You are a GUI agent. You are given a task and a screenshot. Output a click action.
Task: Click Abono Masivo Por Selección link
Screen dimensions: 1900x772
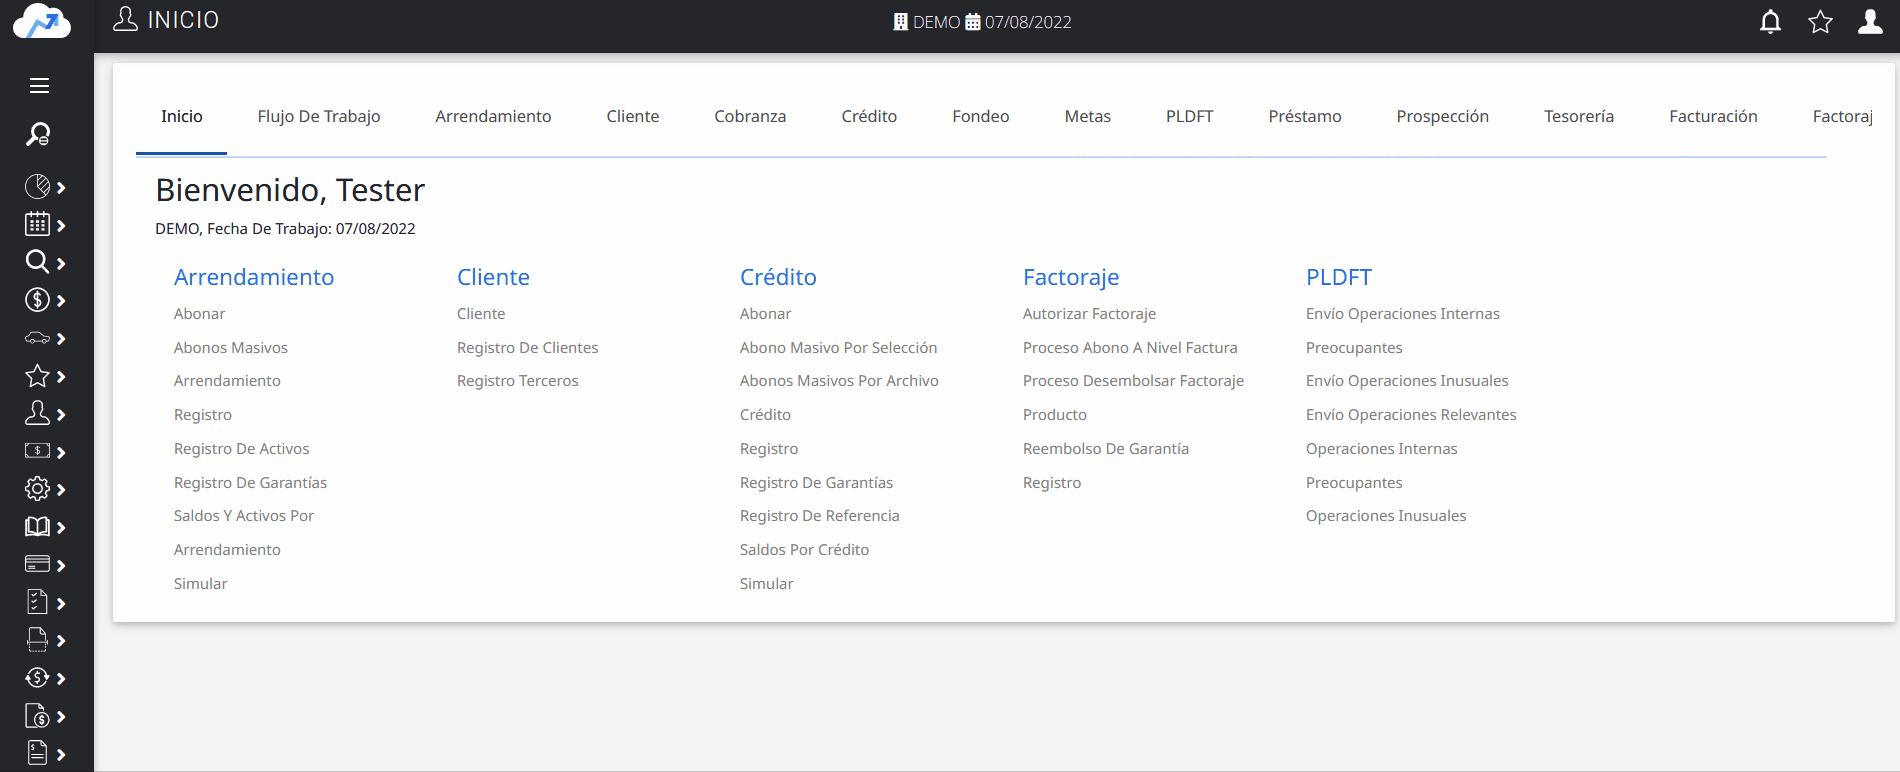pos(838,348)
